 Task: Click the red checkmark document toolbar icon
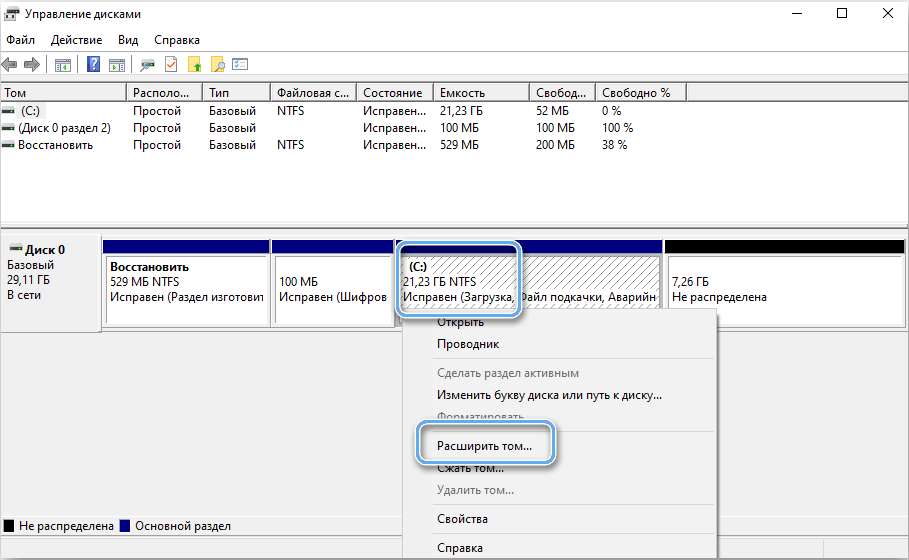point(171,65)
